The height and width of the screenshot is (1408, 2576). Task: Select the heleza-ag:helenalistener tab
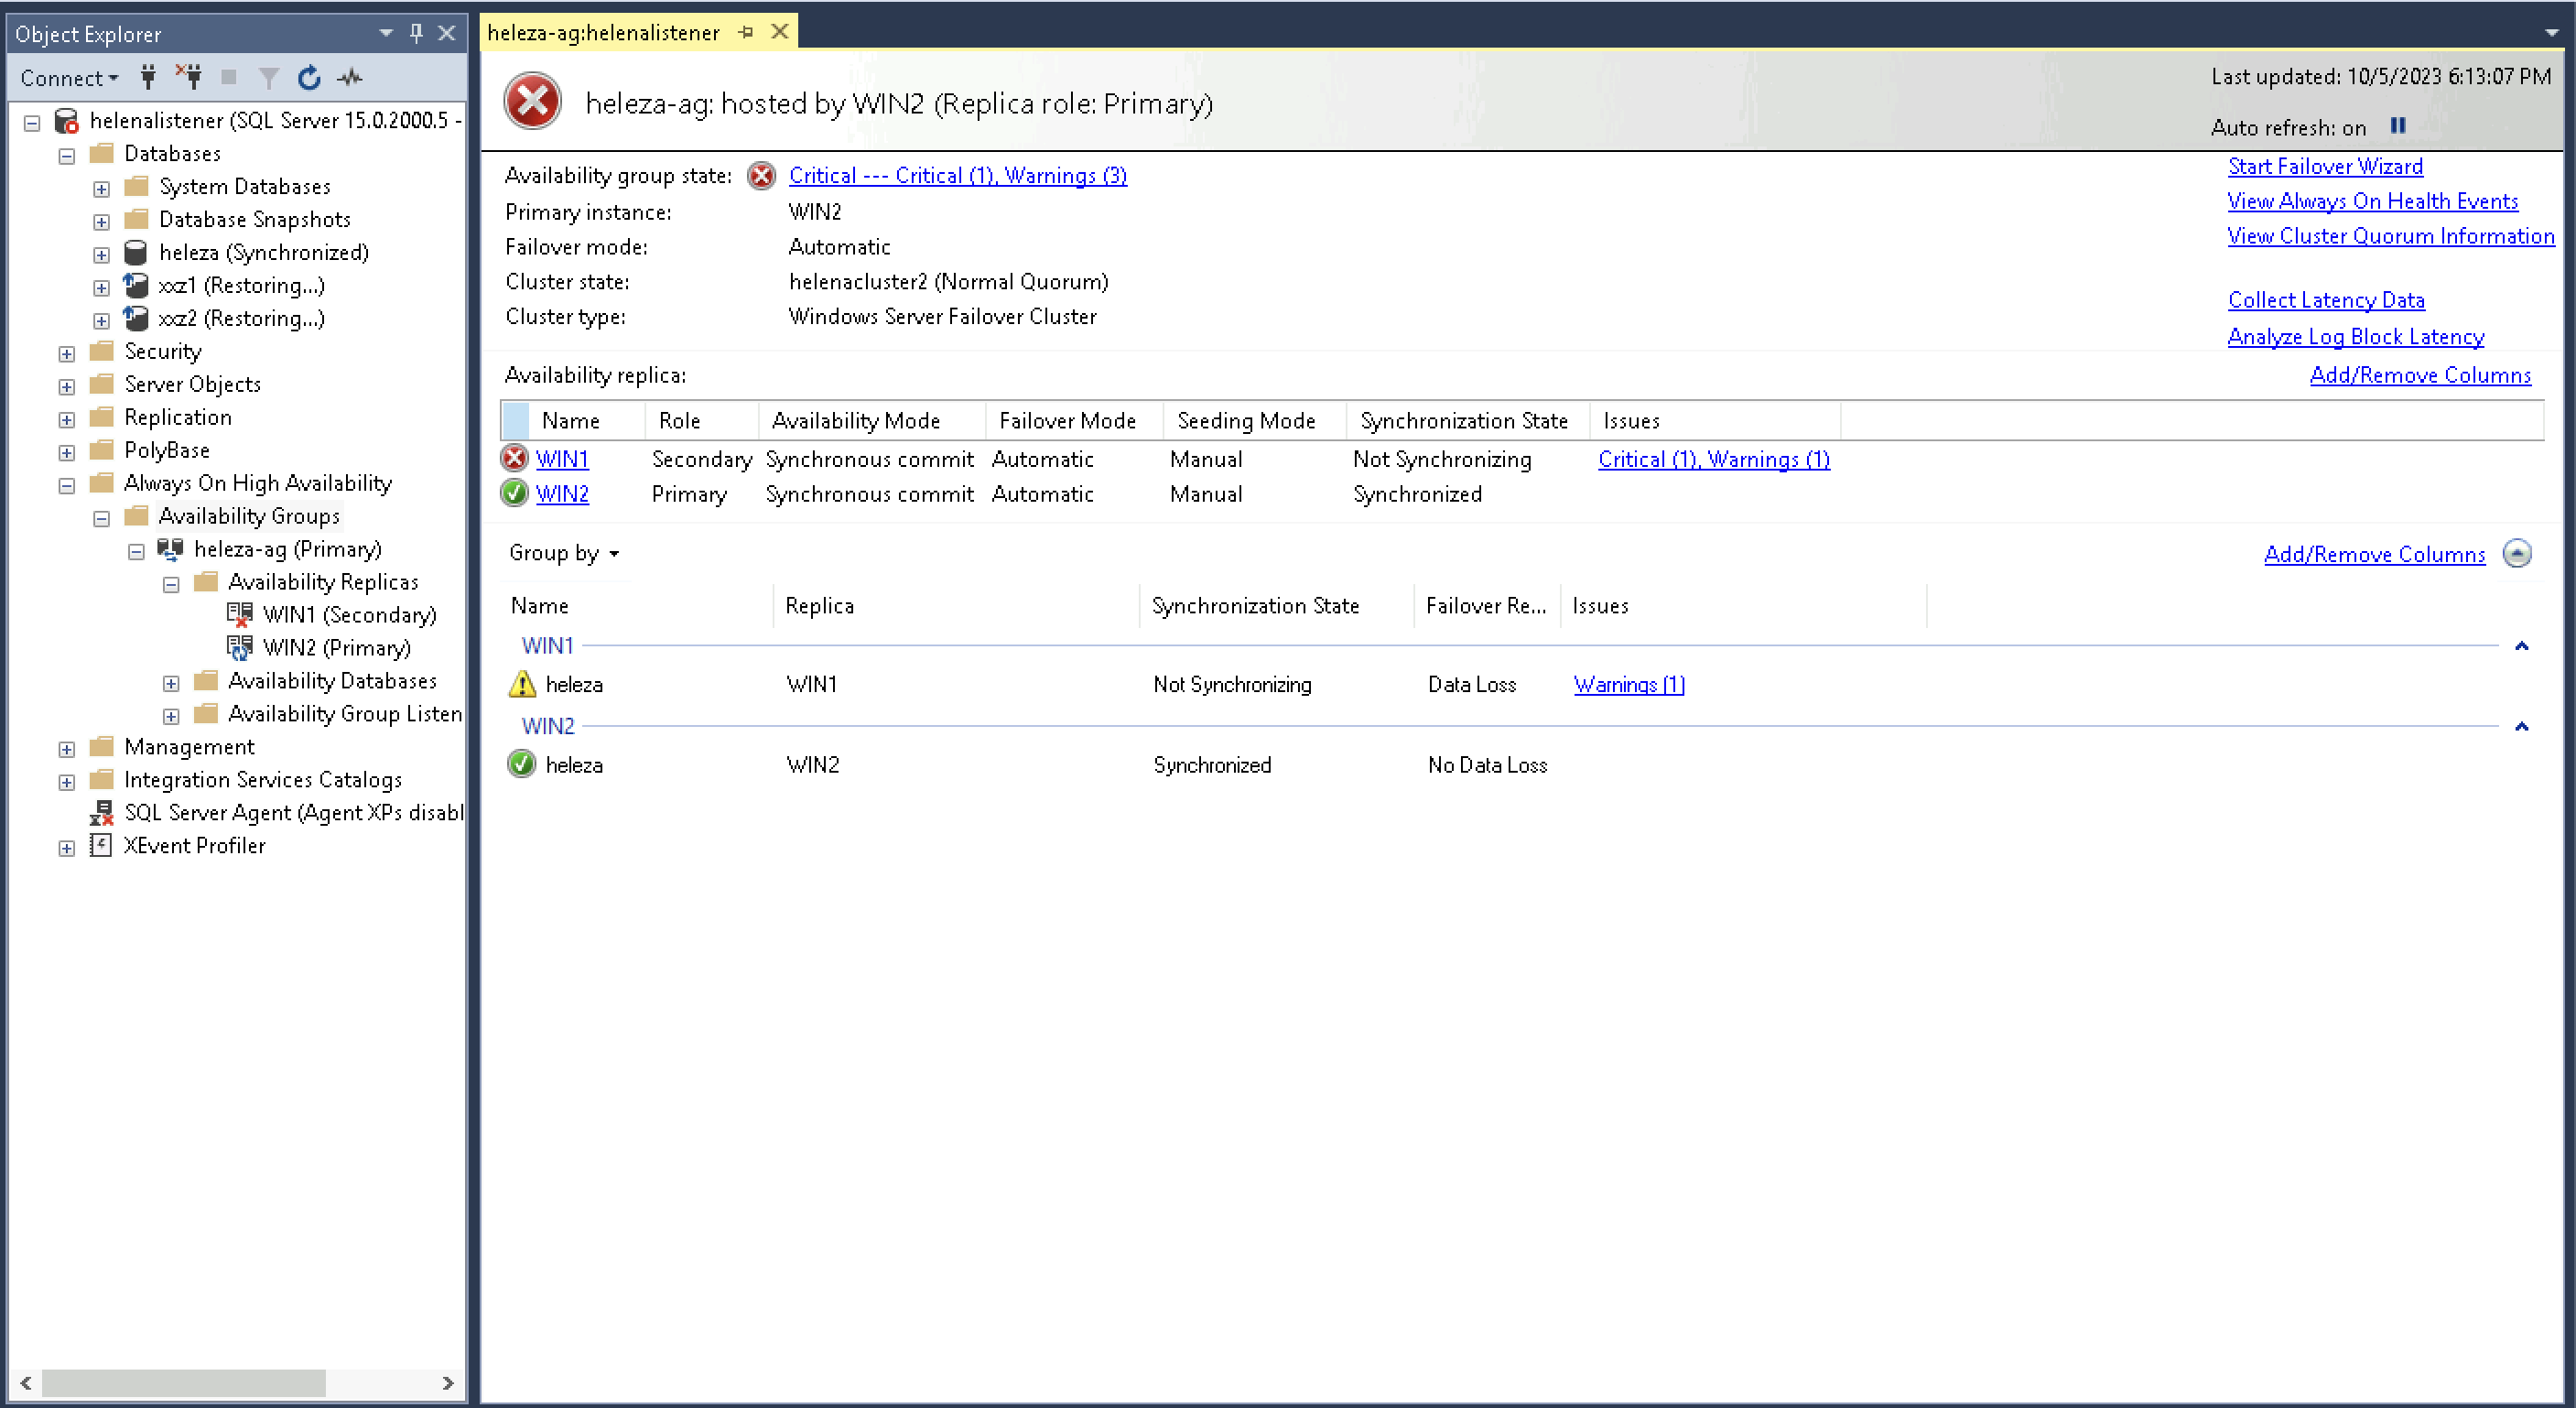pos(603,33)
